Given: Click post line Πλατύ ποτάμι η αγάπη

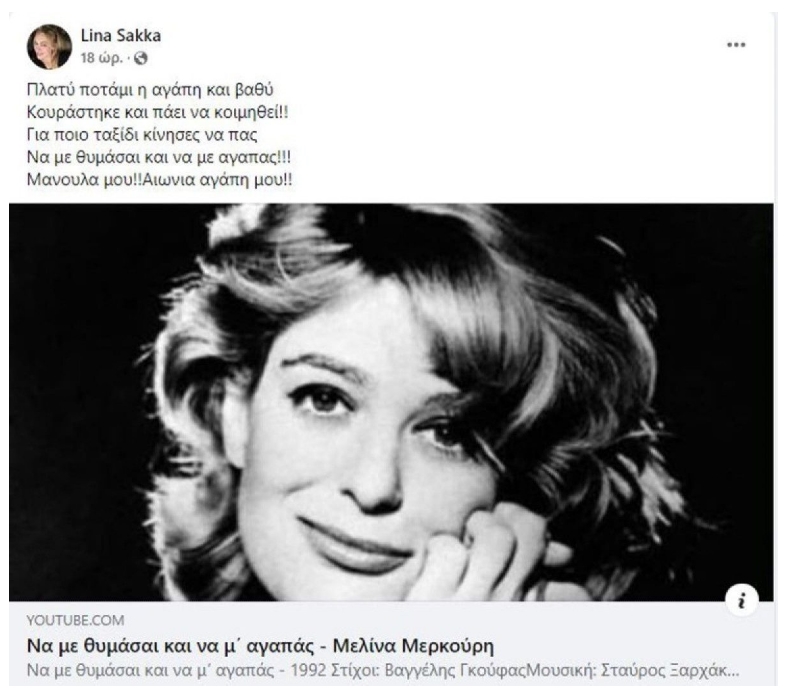Looking at the screenshot, I should point(150,90).
